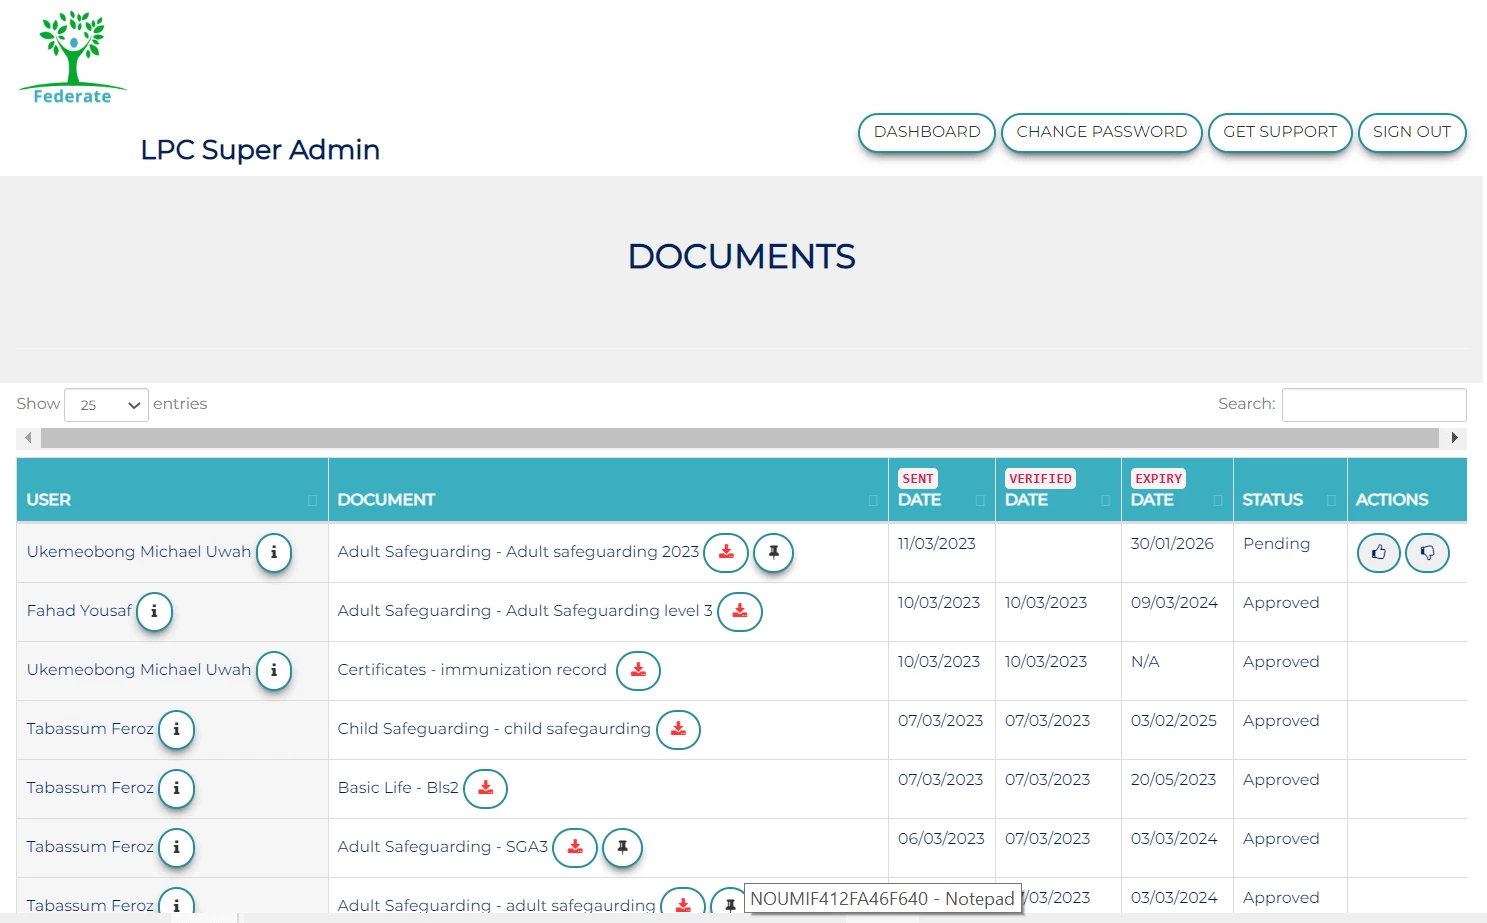Download the immunization record certificate
This screenshot has width=1487, height=923.
[x=638, y=671]
